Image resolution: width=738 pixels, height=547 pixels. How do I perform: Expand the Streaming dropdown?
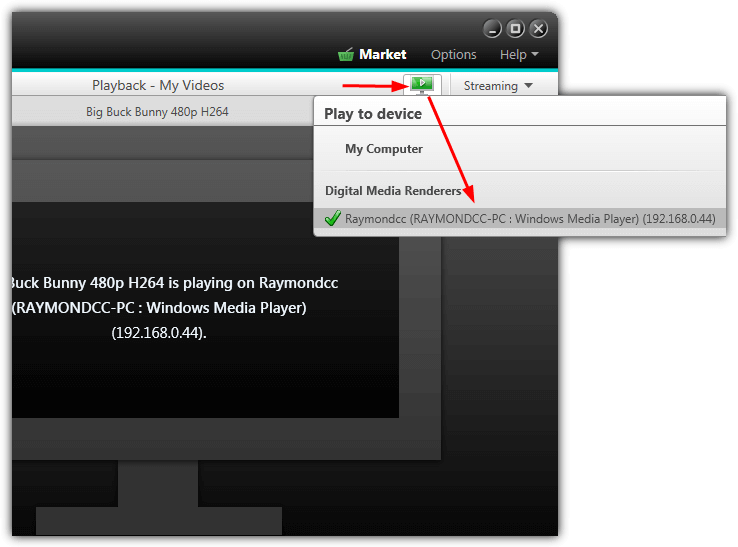[x=498, y=86]
